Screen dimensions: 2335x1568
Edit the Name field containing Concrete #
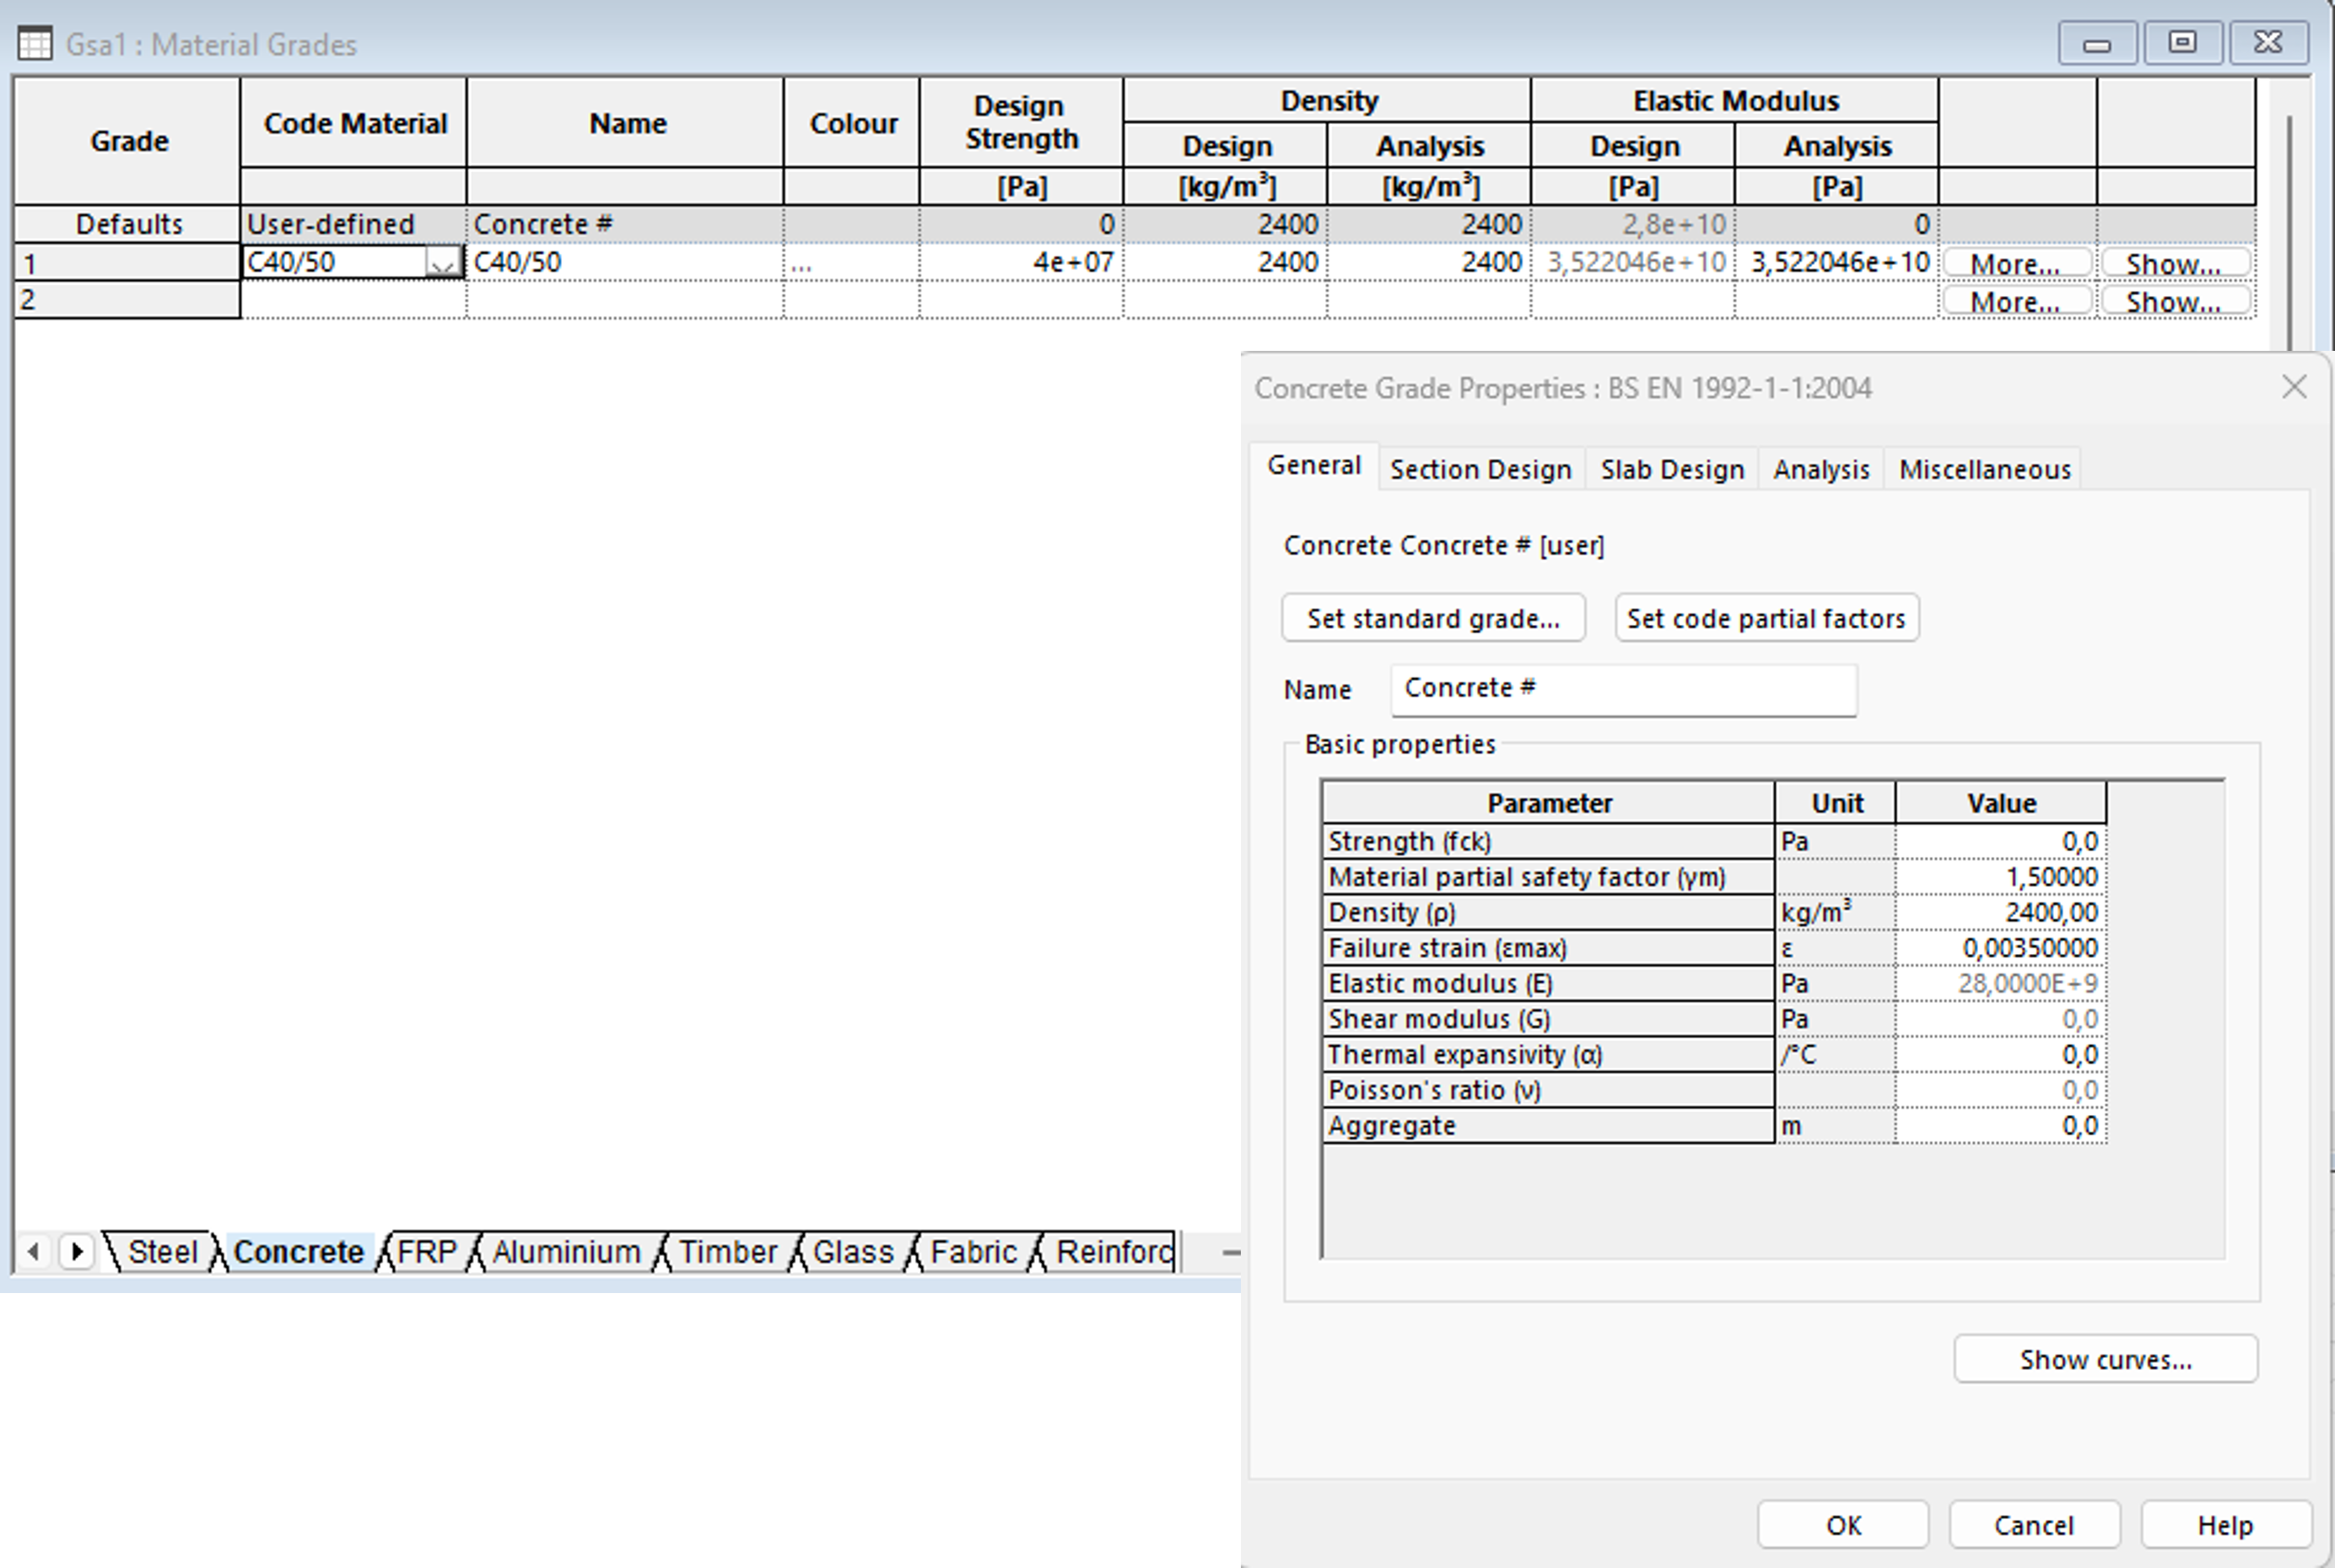(x=1622, y=689)
